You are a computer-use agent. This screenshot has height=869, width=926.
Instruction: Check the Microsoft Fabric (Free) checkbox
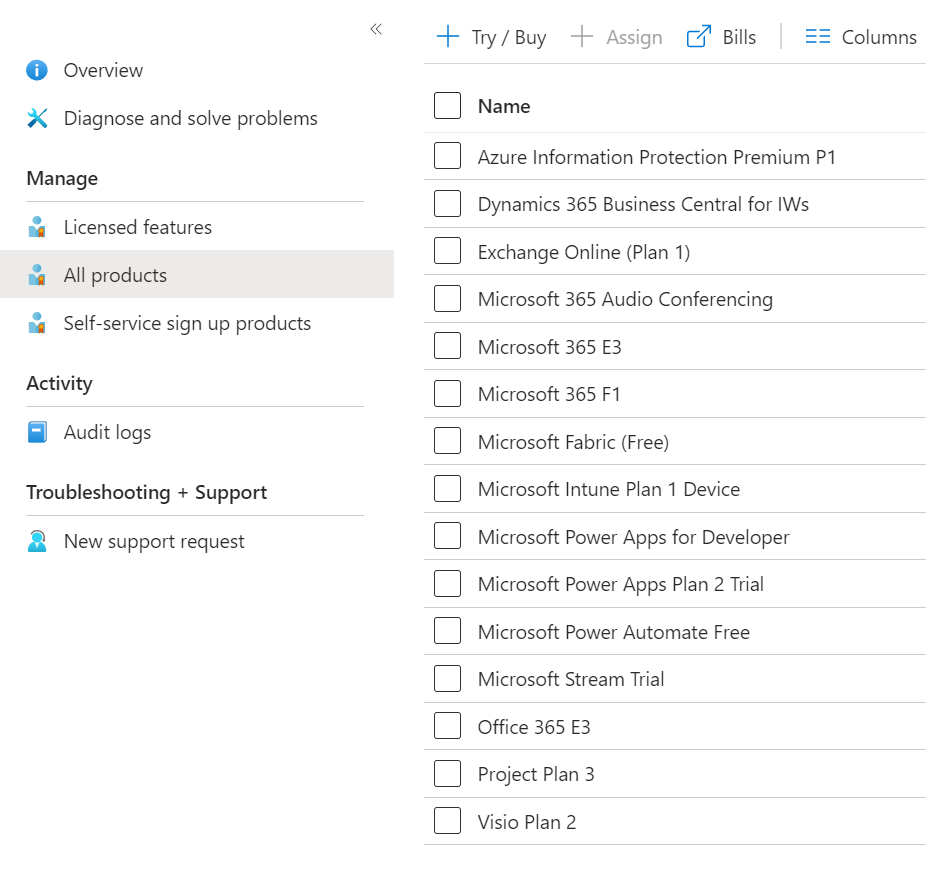click(448, 441)
